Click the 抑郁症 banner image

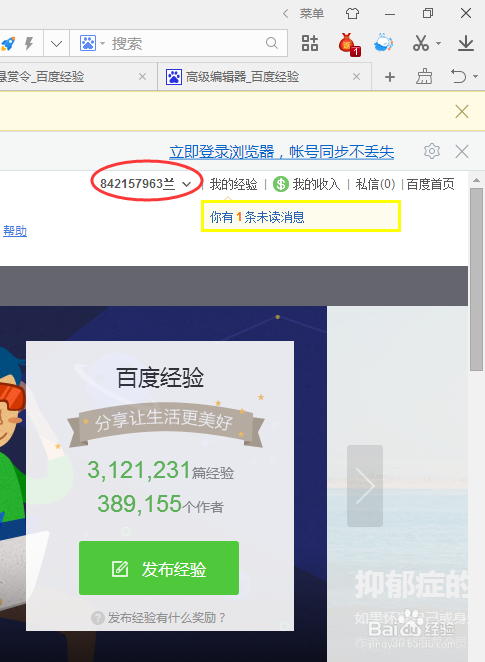point(398,484)
